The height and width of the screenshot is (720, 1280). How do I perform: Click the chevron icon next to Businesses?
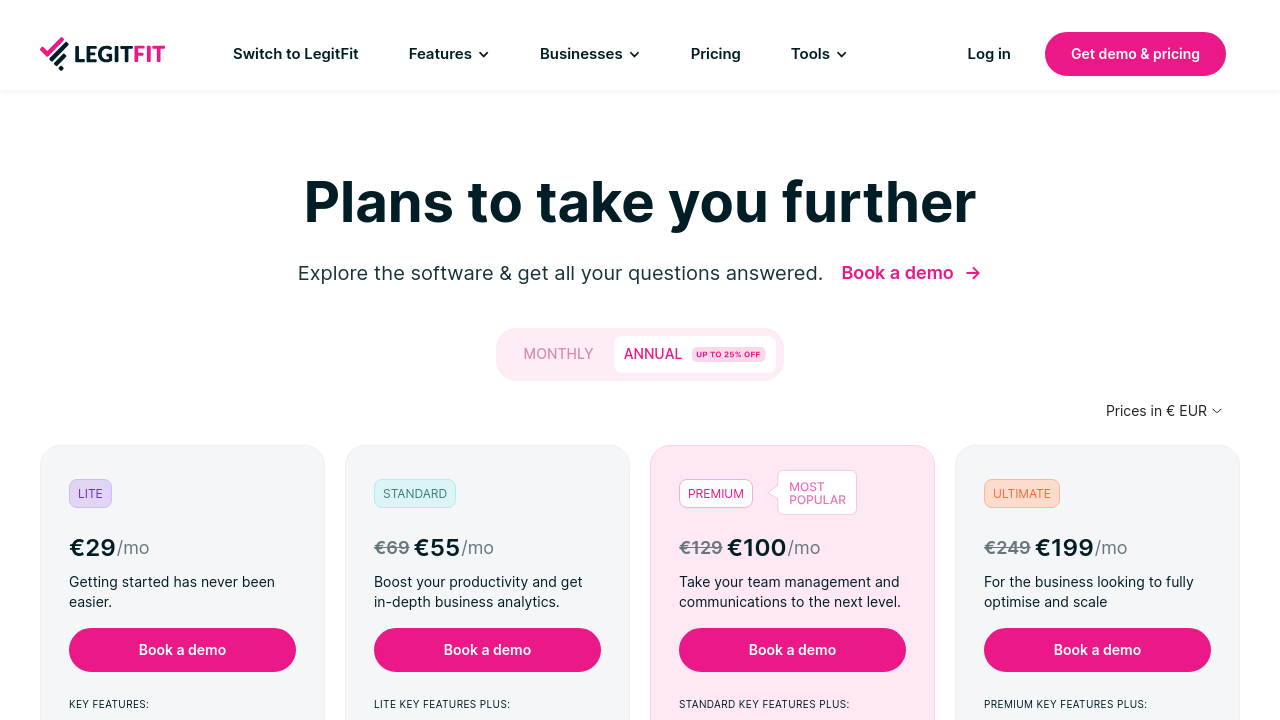635,55
